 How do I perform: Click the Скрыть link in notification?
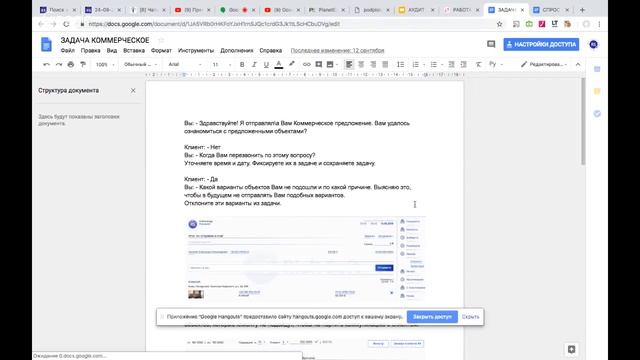click(x=471, y=317)
